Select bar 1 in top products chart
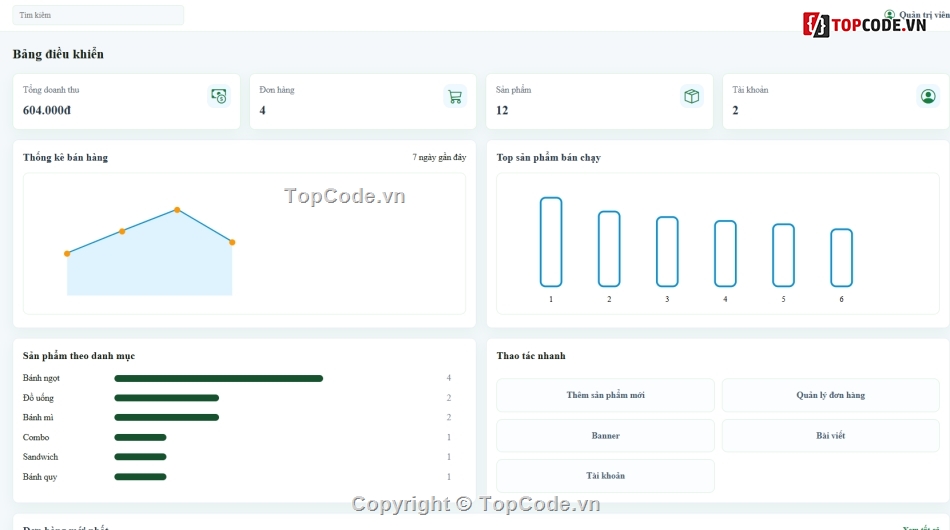950x530 pixels. point(551,242)
